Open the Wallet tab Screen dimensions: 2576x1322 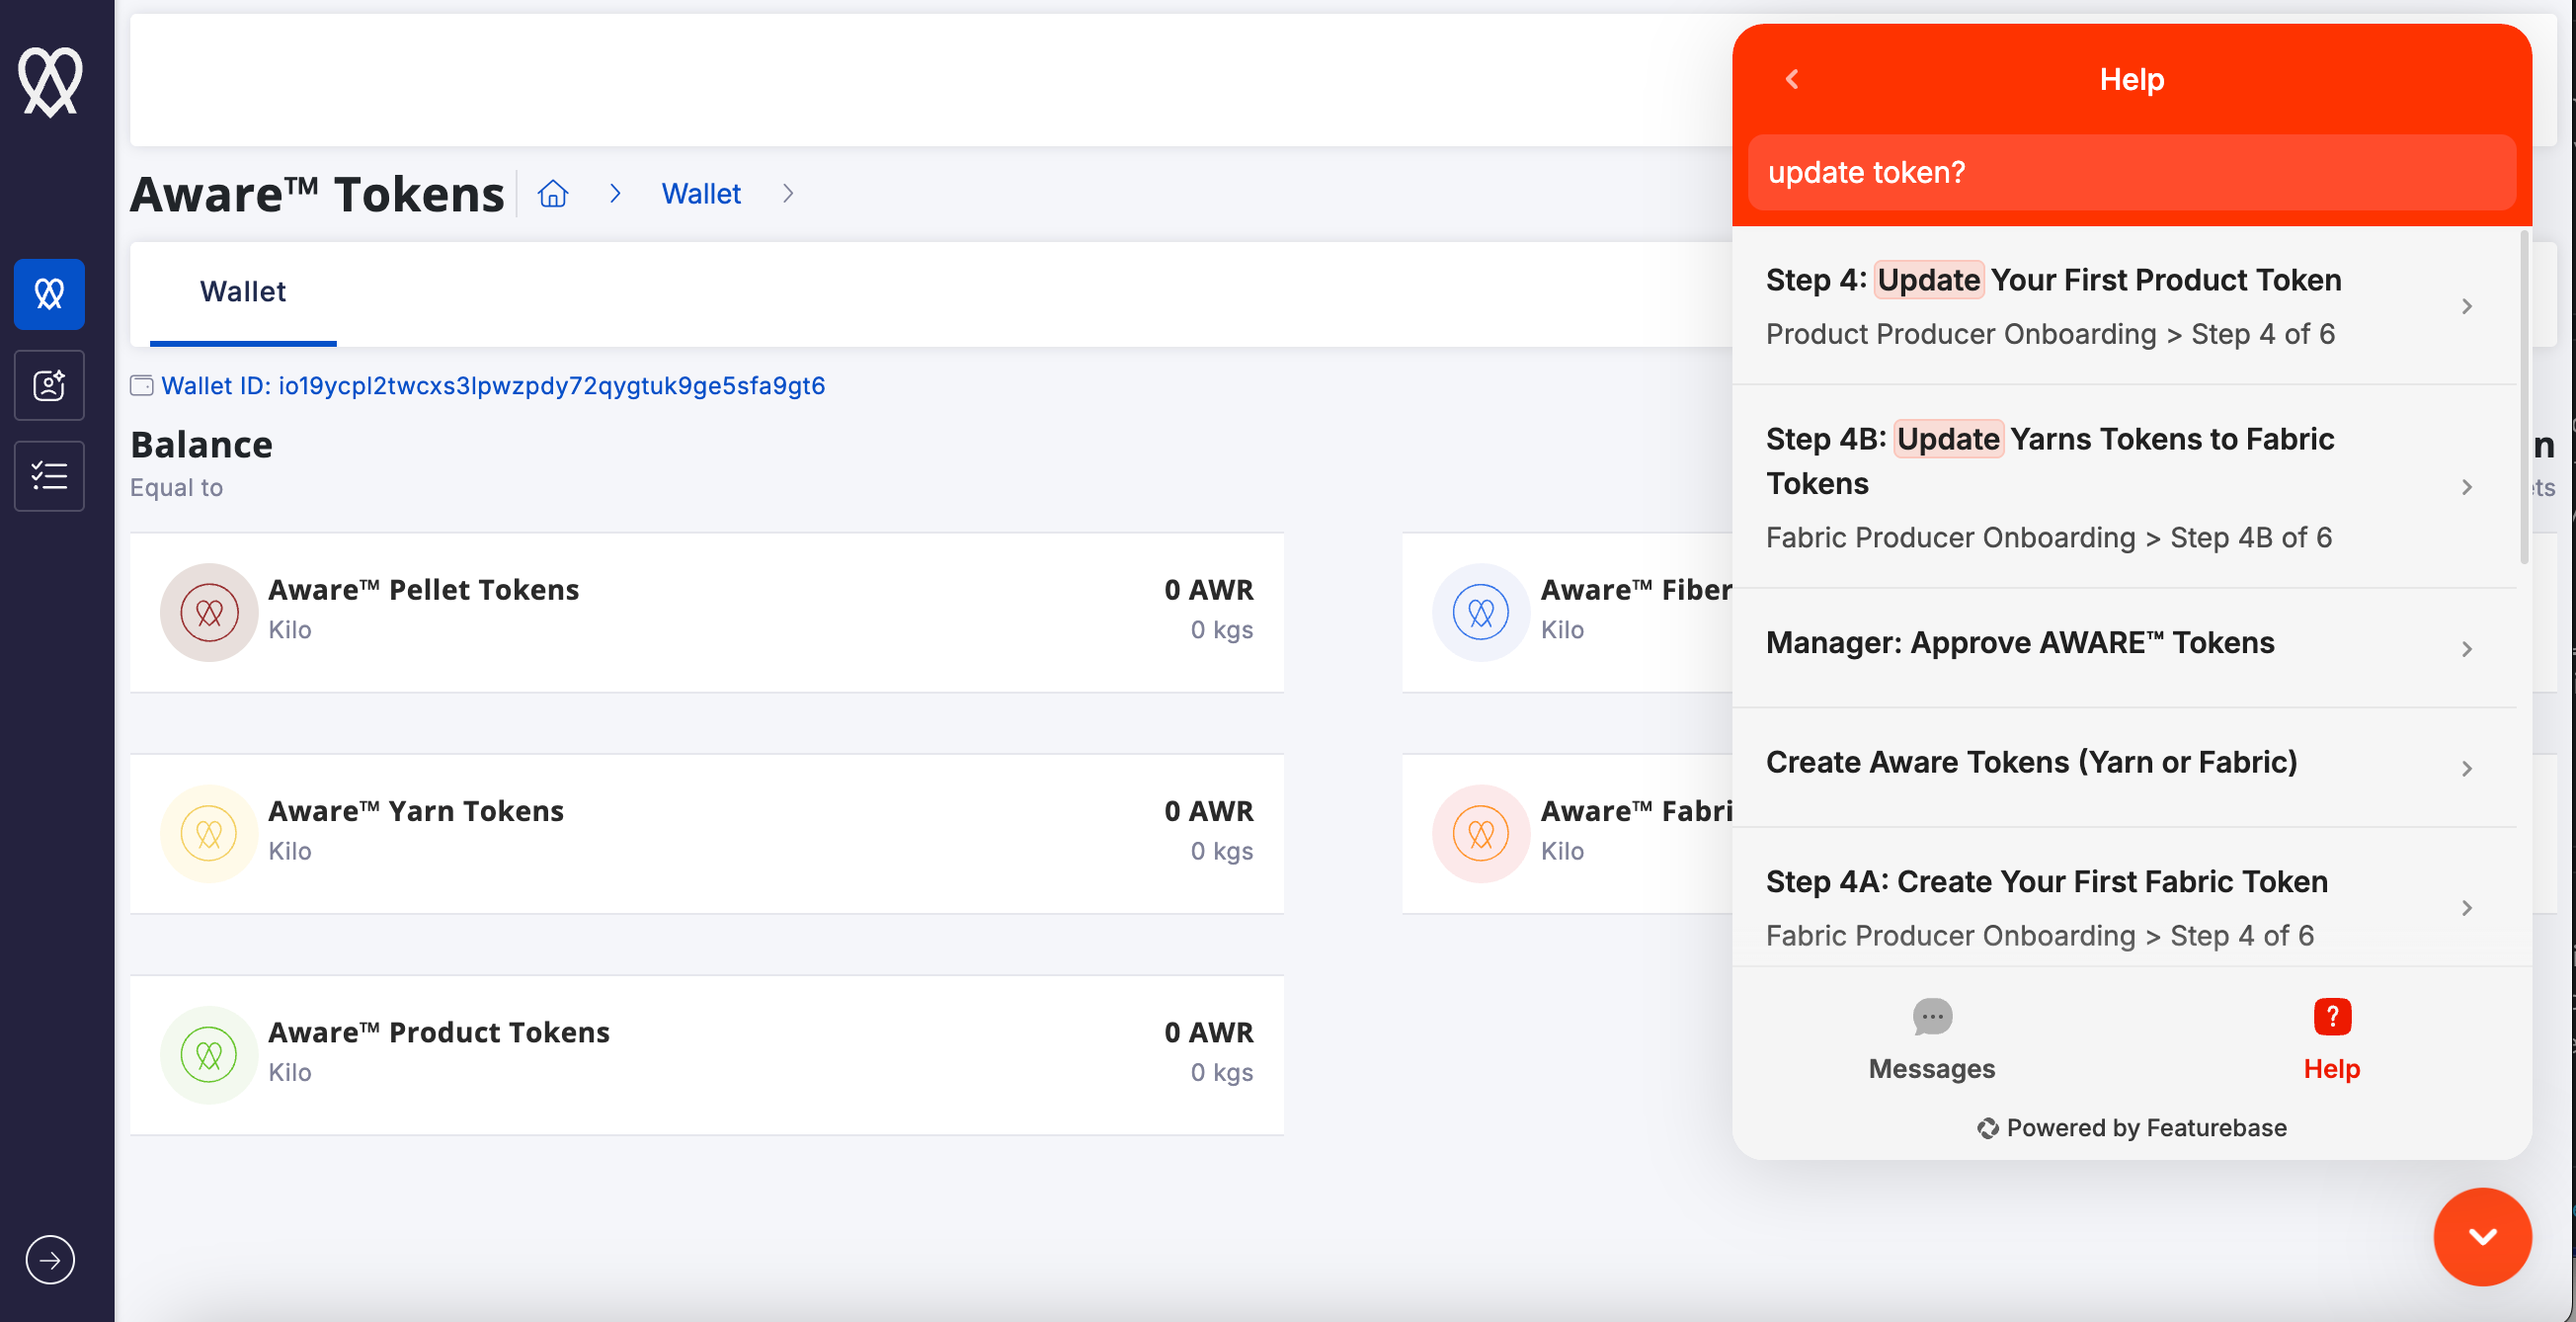243,291
